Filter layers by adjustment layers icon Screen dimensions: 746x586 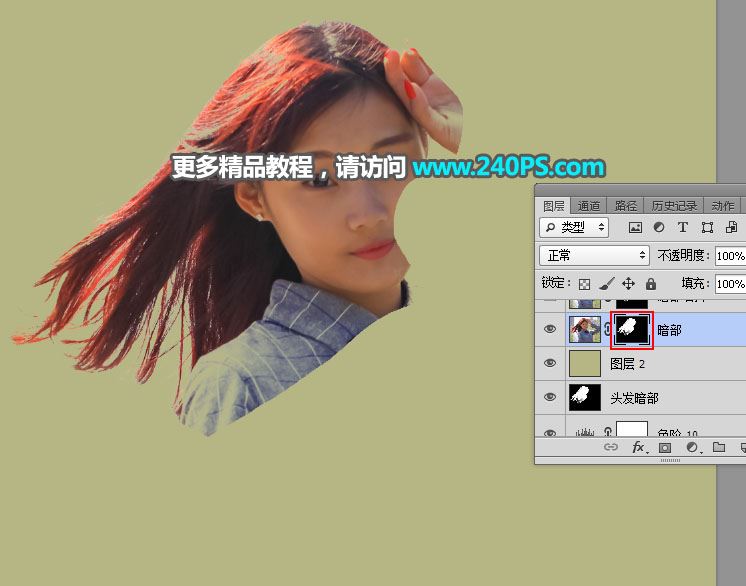click(x=659, y=227)
